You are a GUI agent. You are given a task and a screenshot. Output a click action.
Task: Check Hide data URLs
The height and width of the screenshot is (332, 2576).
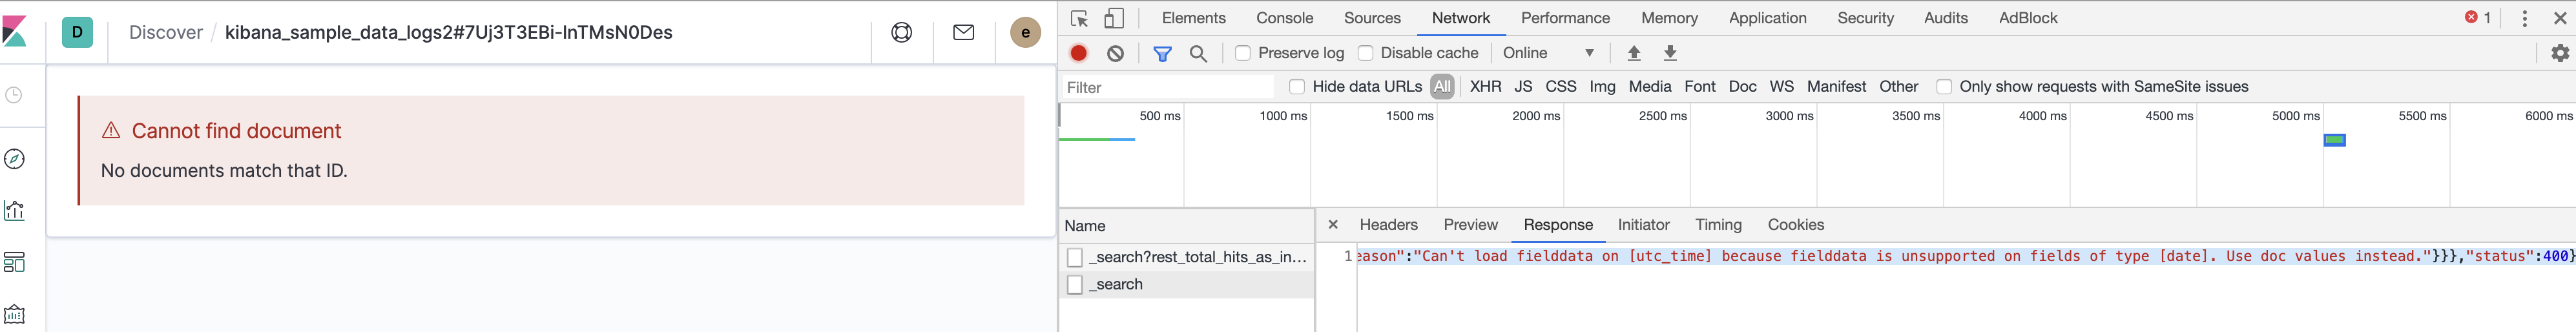[1297, 87]
